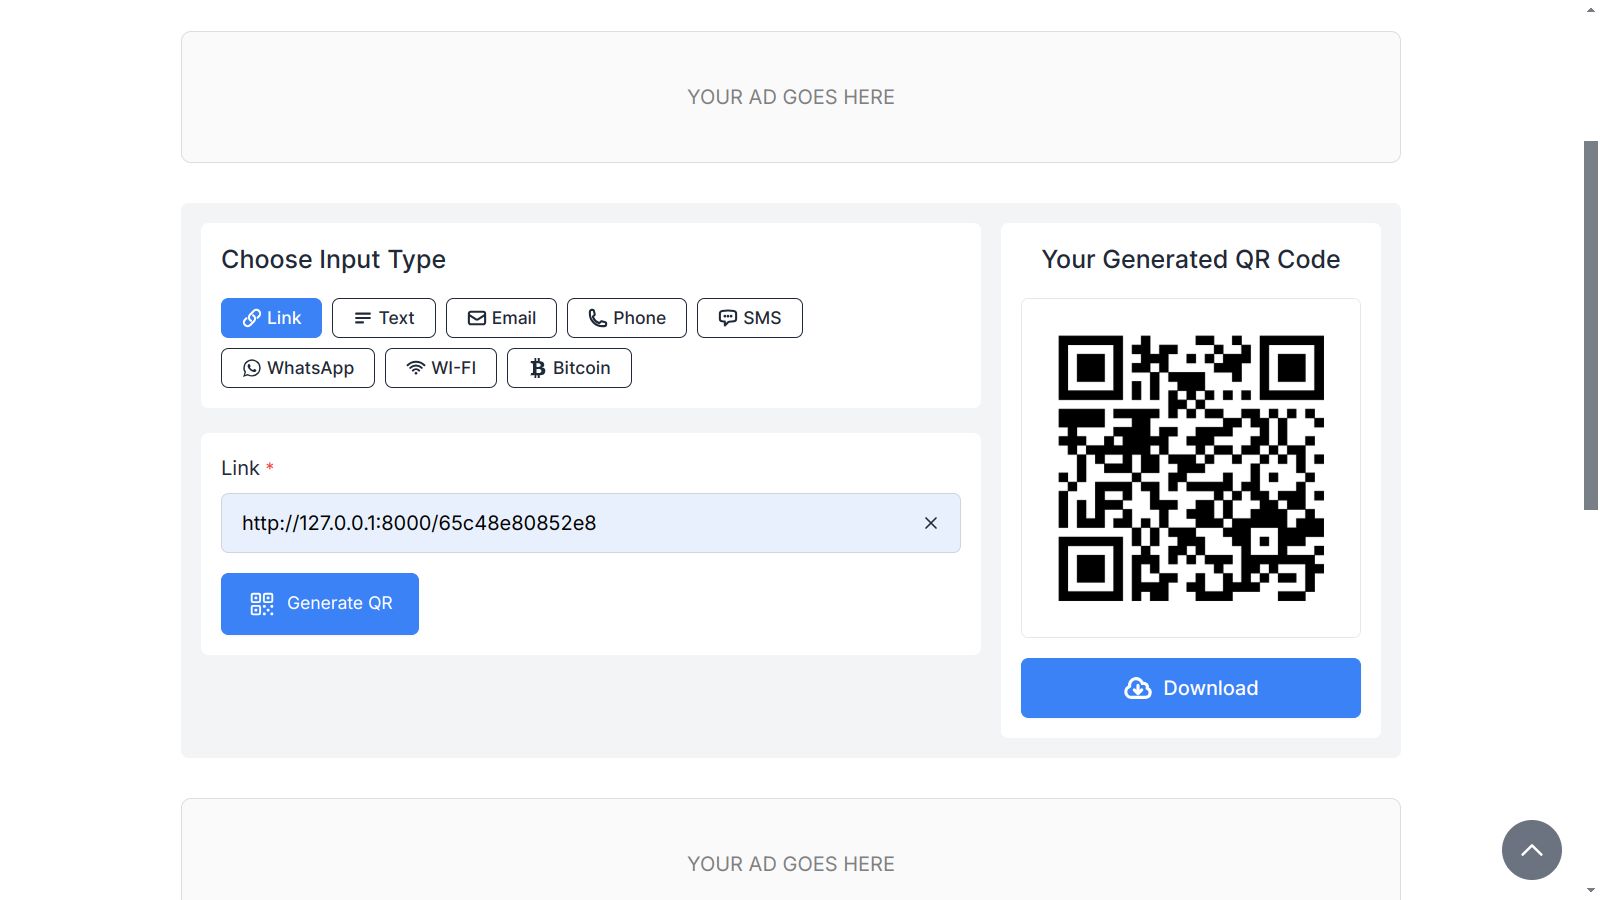1600x900 pixels.
Task: Click the page vertical scrollbar thumb
Action: click(x=1591, y=325)
